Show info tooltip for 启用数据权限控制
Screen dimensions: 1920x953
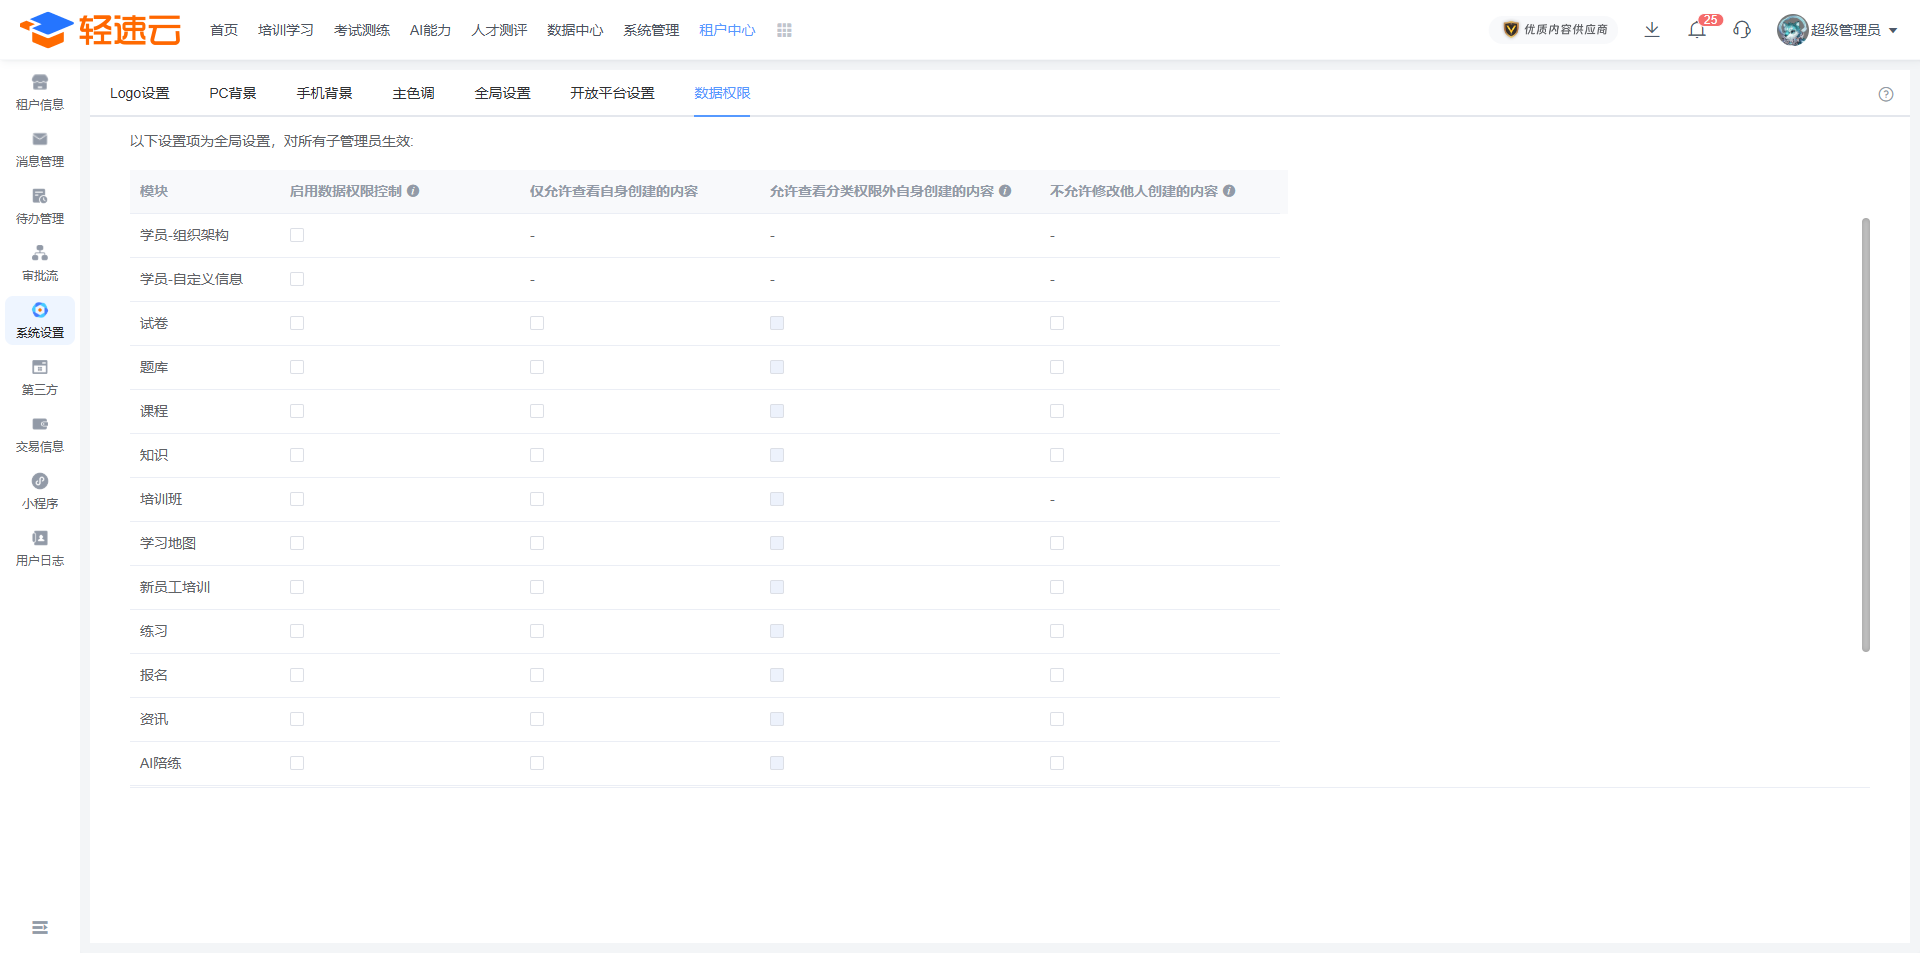pos(413,191)
